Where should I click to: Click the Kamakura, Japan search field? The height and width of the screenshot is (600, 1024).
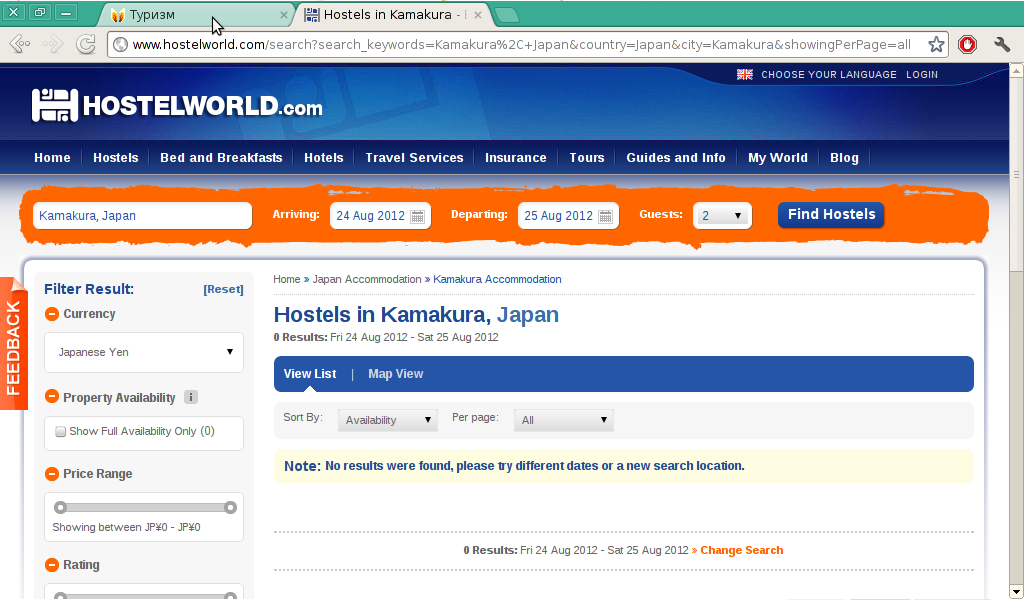point(142,215)
